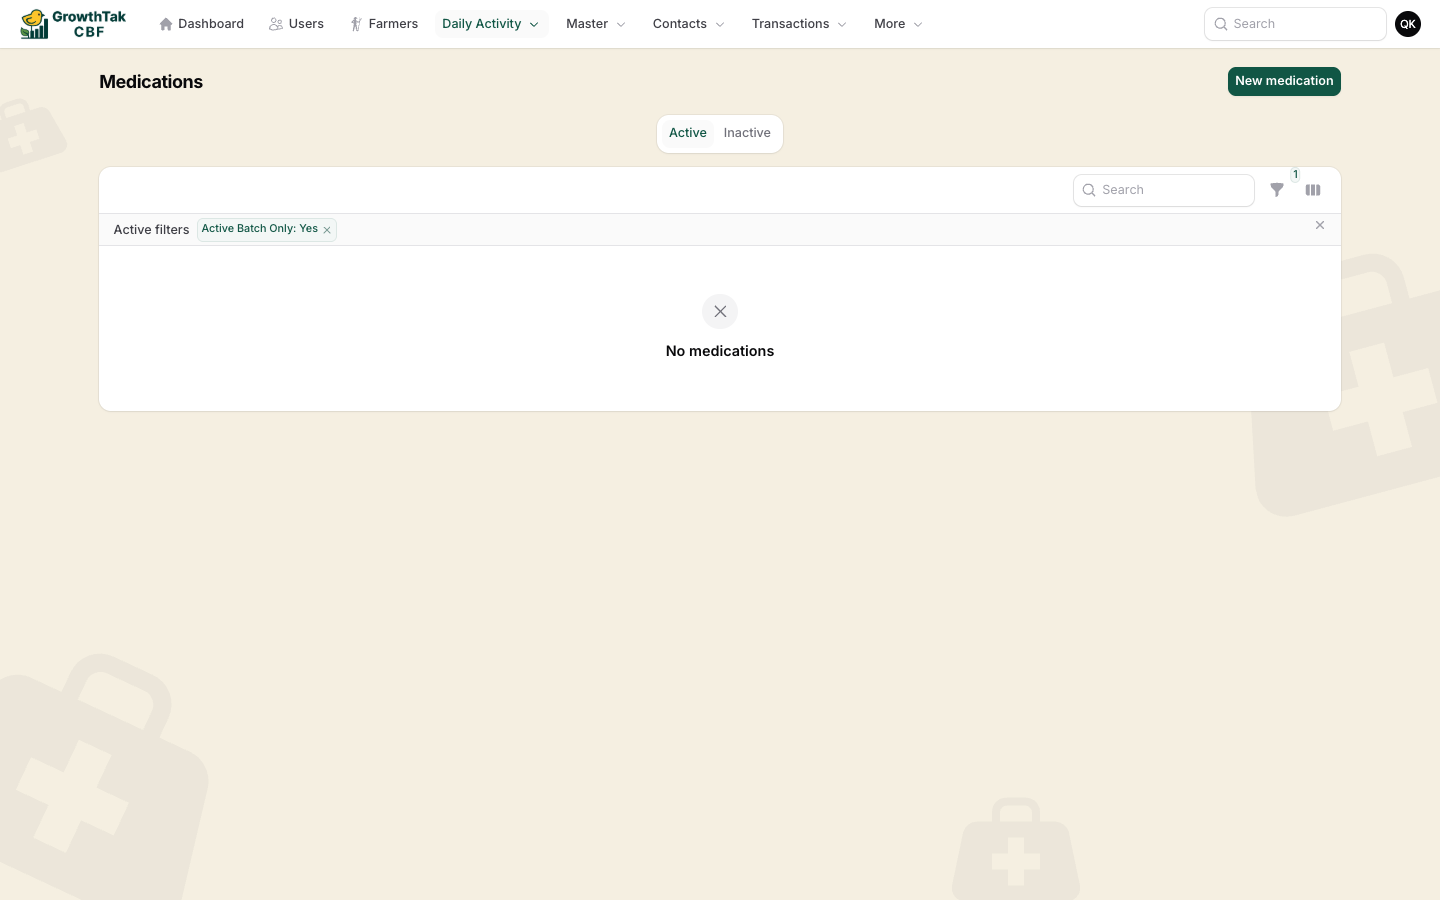Image resolution: width=1440 pixels, height=900 pixels.
Task: Go to the Users page
Action: (x=296, y=24)
